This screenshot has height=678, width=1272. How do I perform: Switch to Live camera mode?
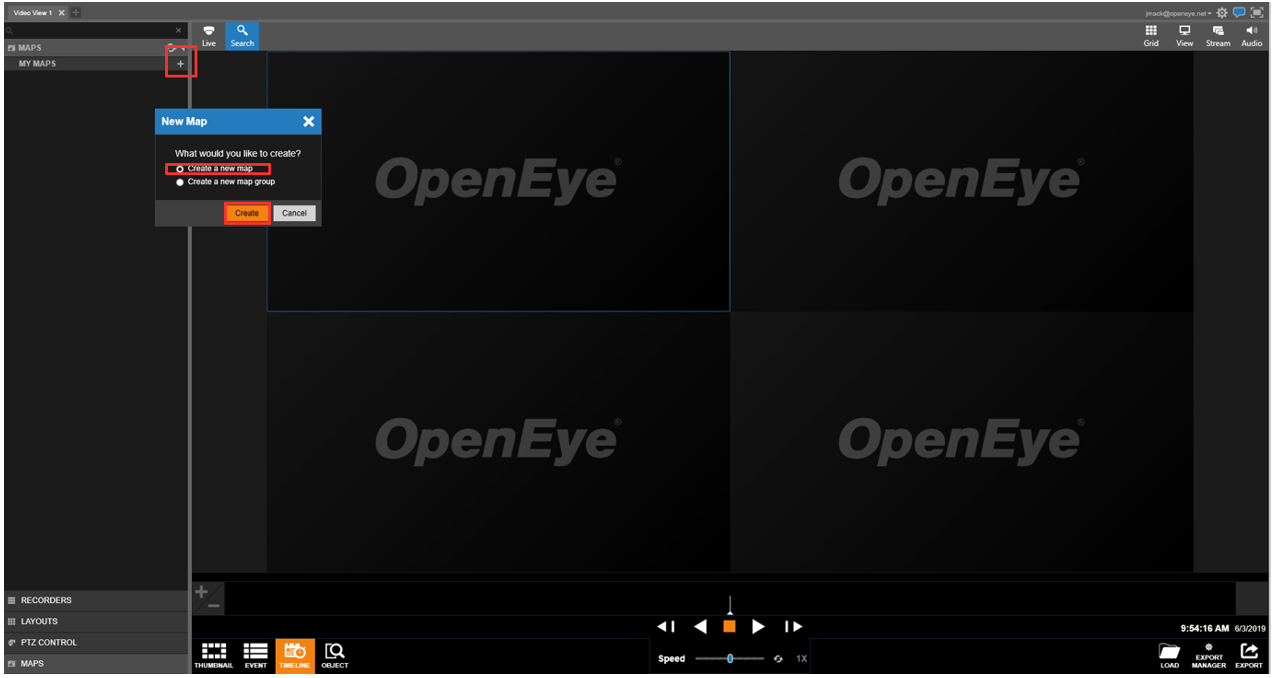(209, 35)
